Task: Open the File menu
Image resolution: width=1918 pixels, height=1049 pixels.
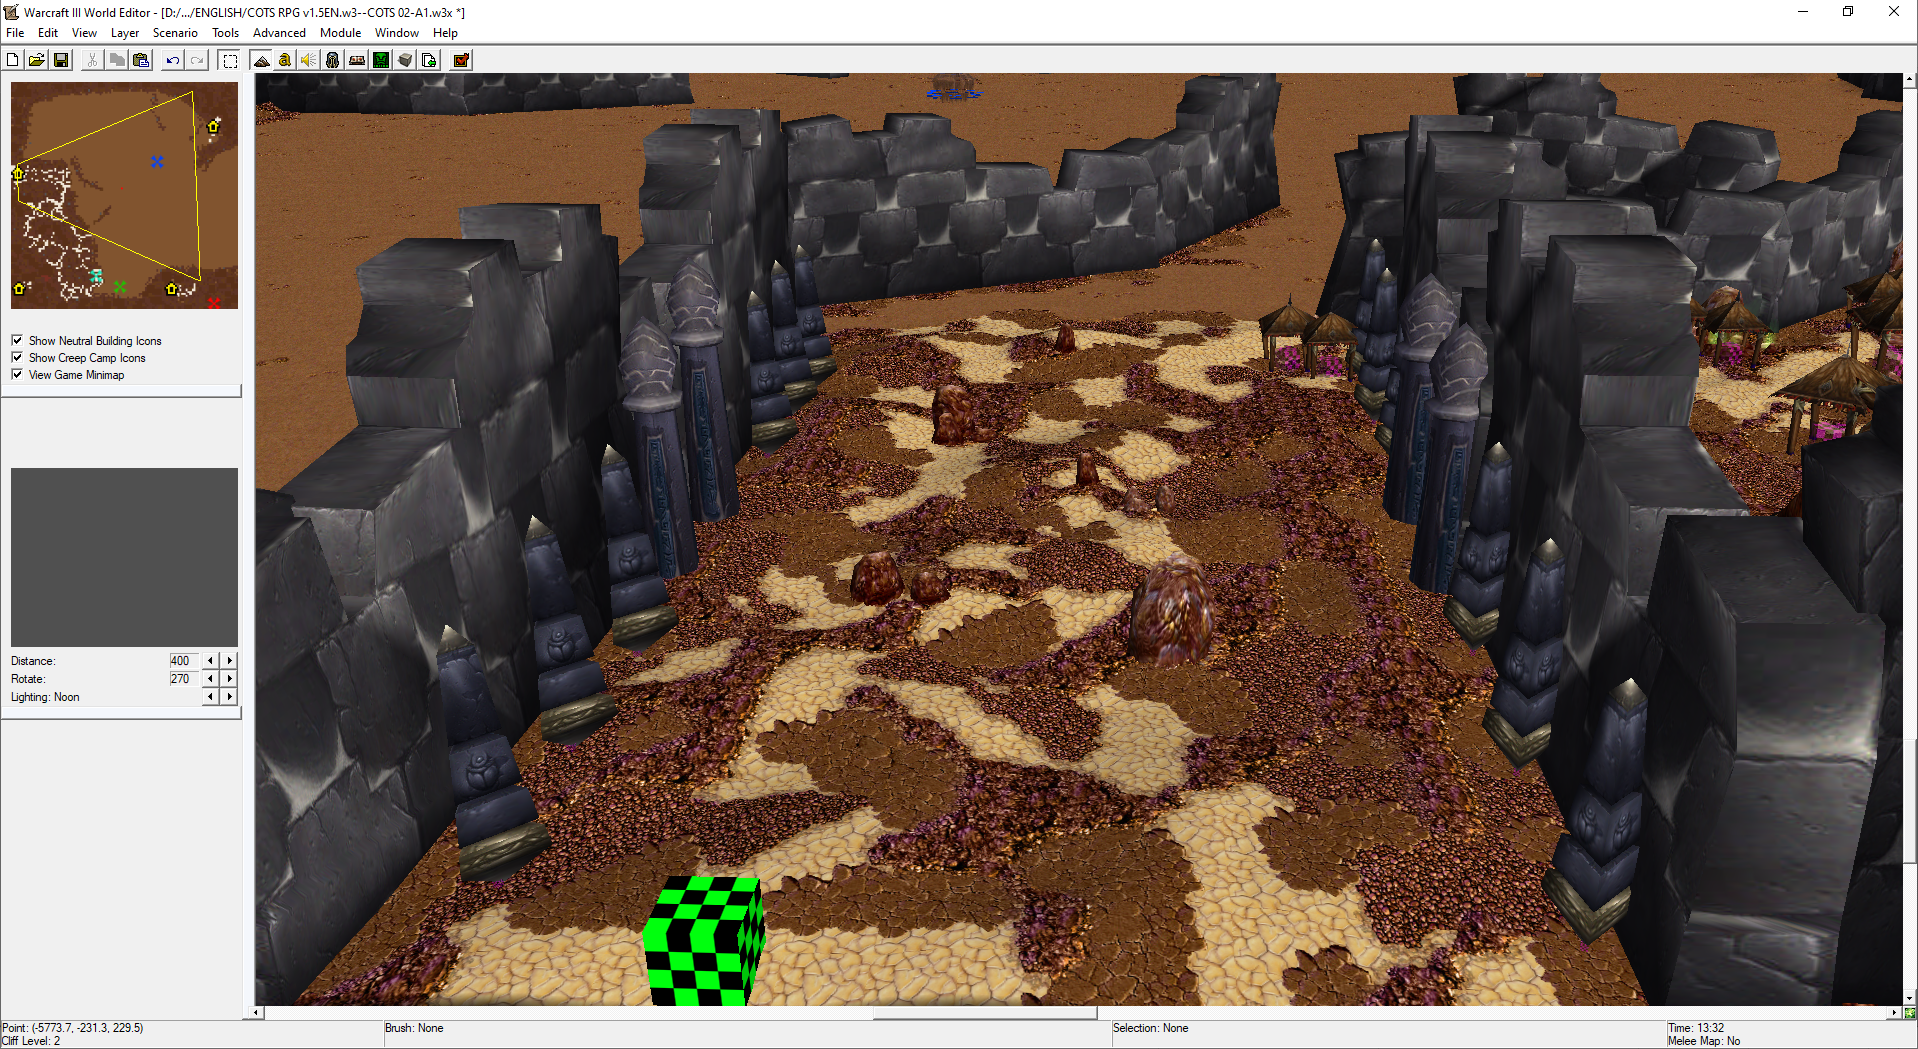Action: click(15, 33)
